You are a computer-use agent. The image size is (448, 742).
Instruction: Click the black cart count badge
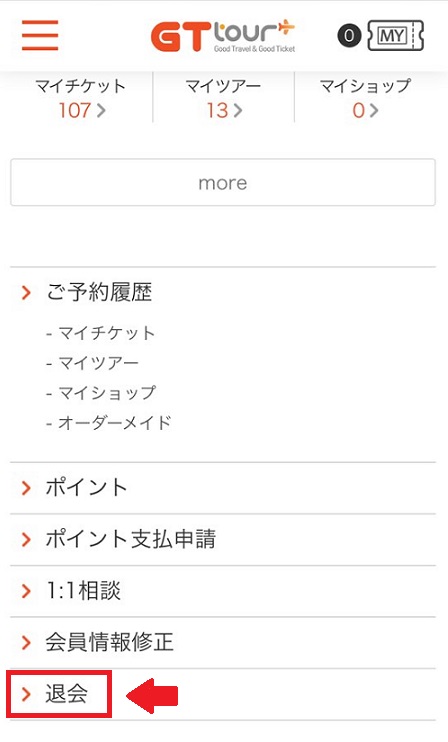[349, 35]
